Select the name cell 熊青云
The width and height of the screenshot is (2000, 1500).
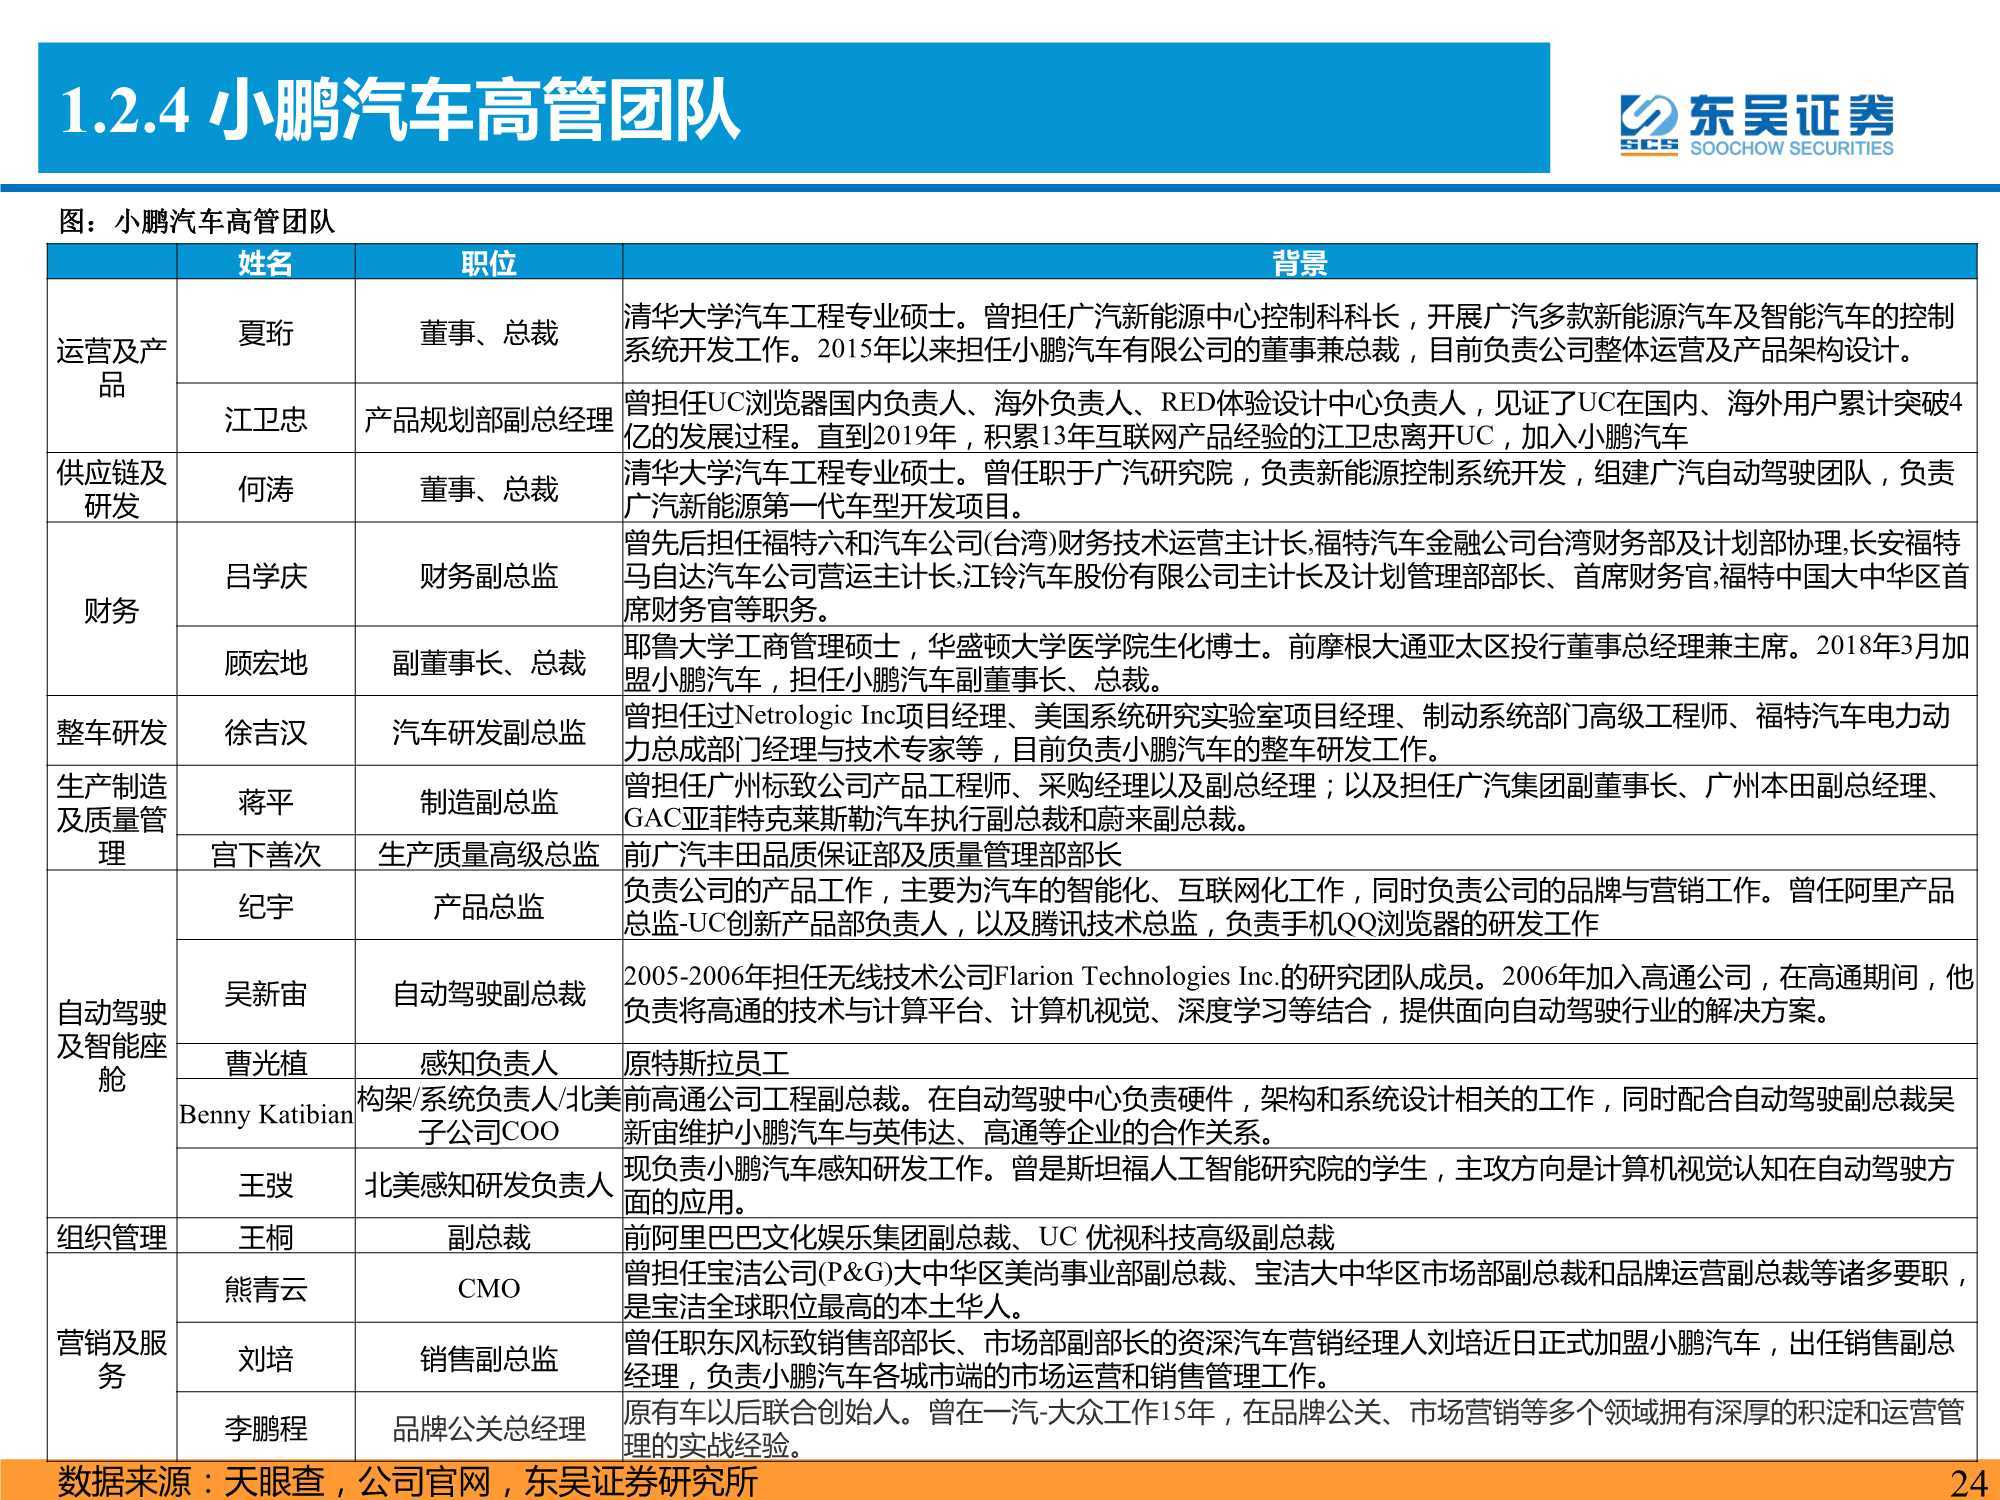(265, 1288)
